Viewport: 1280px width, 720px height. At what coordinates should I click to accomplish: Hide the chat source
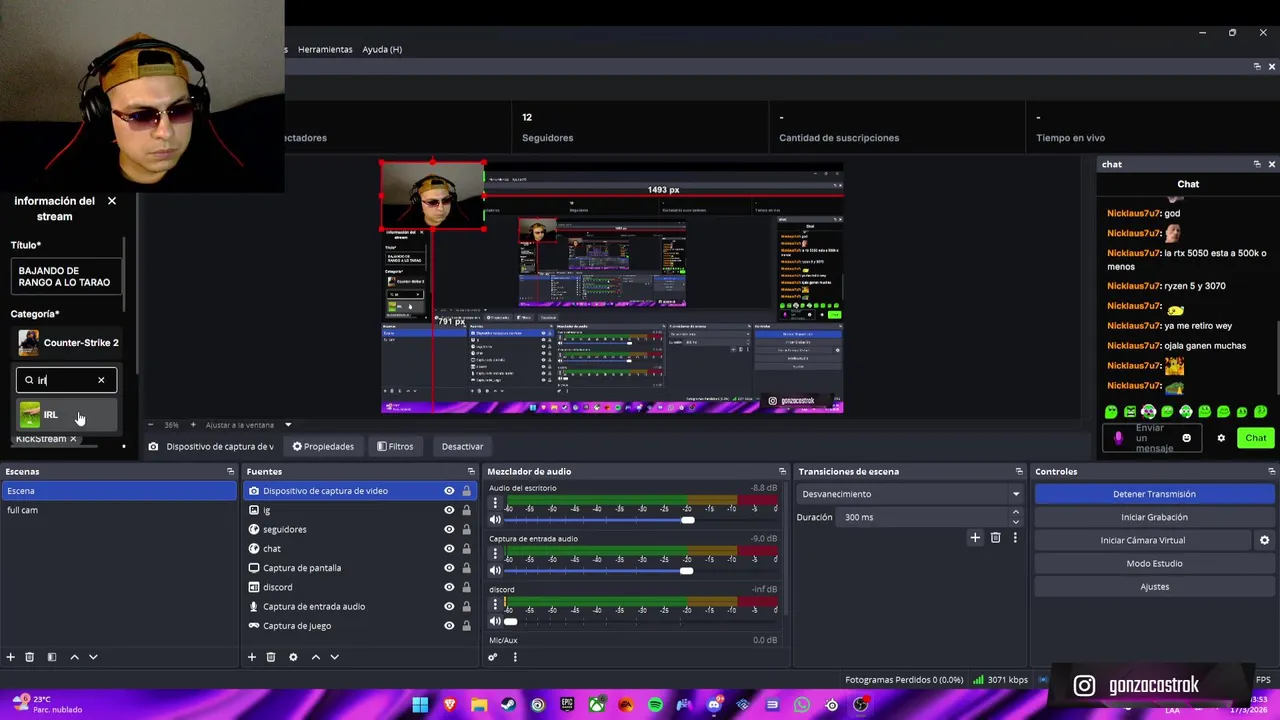(x=449, y=548)
